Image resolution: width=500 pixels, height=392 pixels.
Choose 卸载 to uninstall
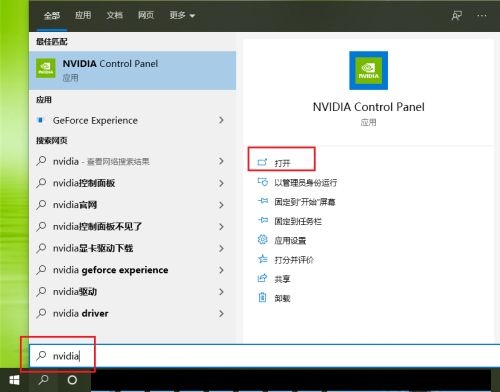click(x=282, y=298)
